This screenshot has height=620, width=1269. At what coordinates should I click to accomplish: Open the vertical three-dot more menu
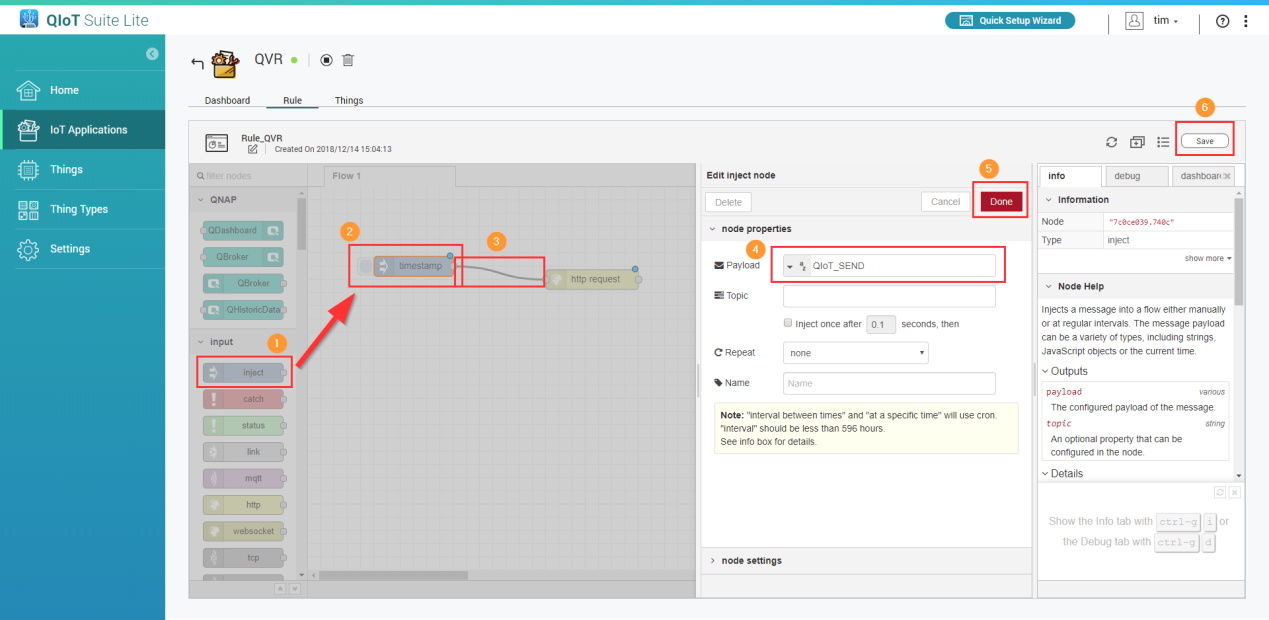tap(1245, 21)
